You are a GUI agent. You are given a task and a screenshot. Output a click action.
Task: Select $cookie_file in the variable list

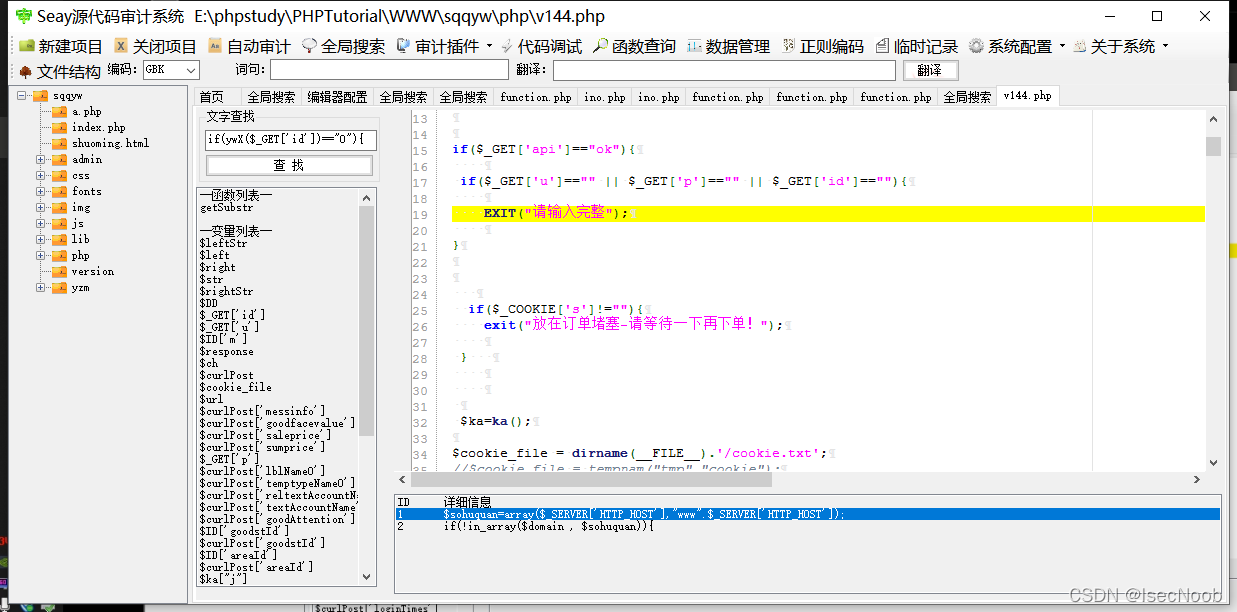tap(235, 388)
